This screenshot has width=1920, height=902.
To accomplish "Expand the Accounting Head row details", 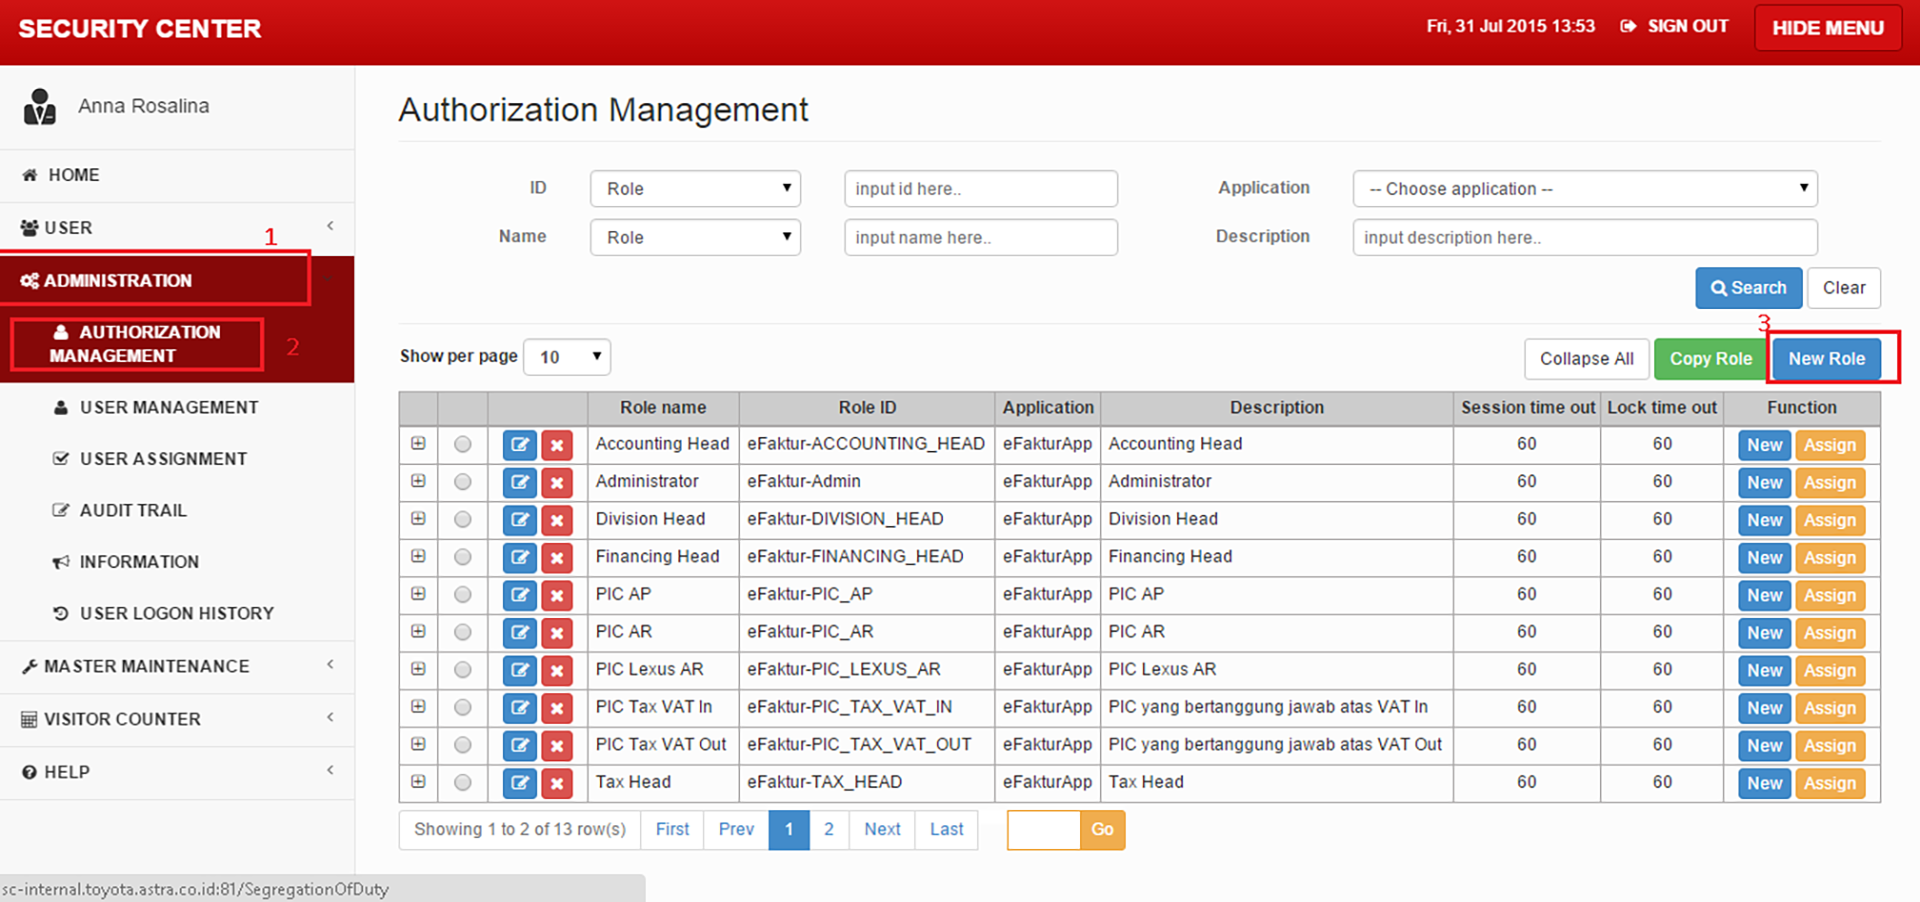I will (418, 443).
